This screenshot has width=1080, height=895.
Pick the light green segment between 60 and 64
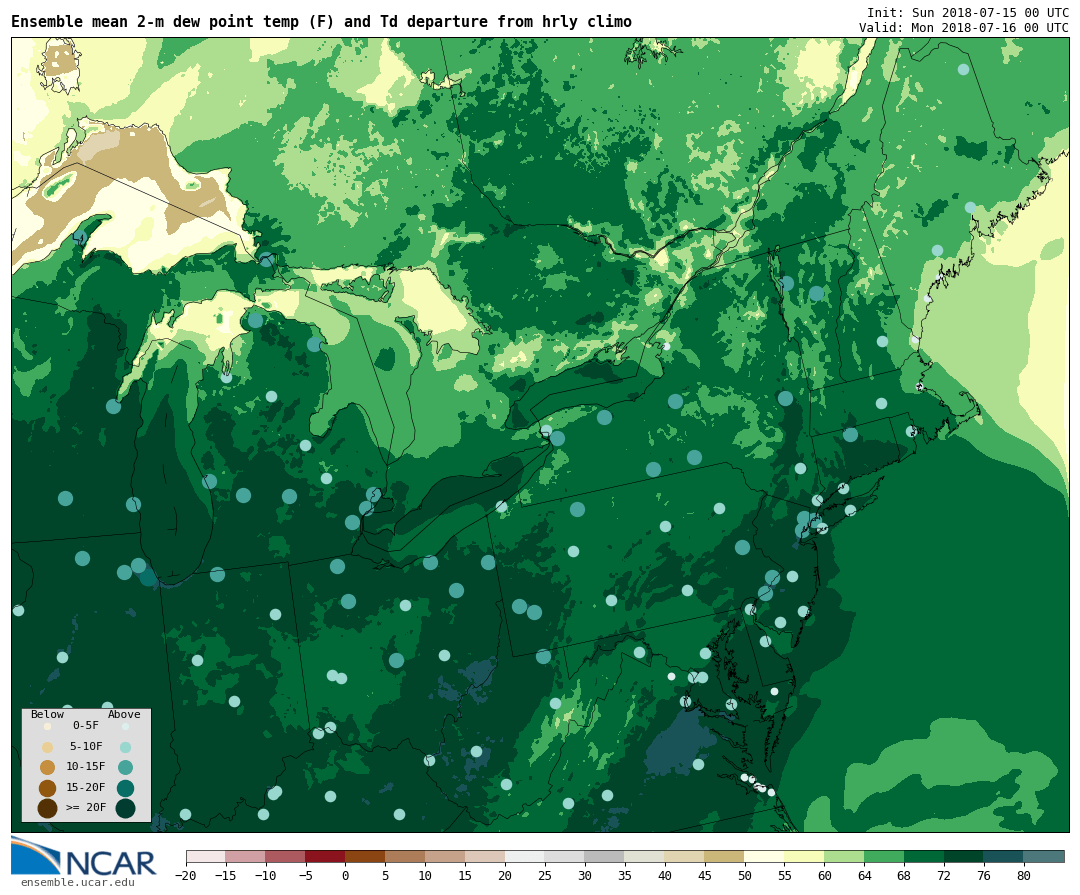point(844,856)
